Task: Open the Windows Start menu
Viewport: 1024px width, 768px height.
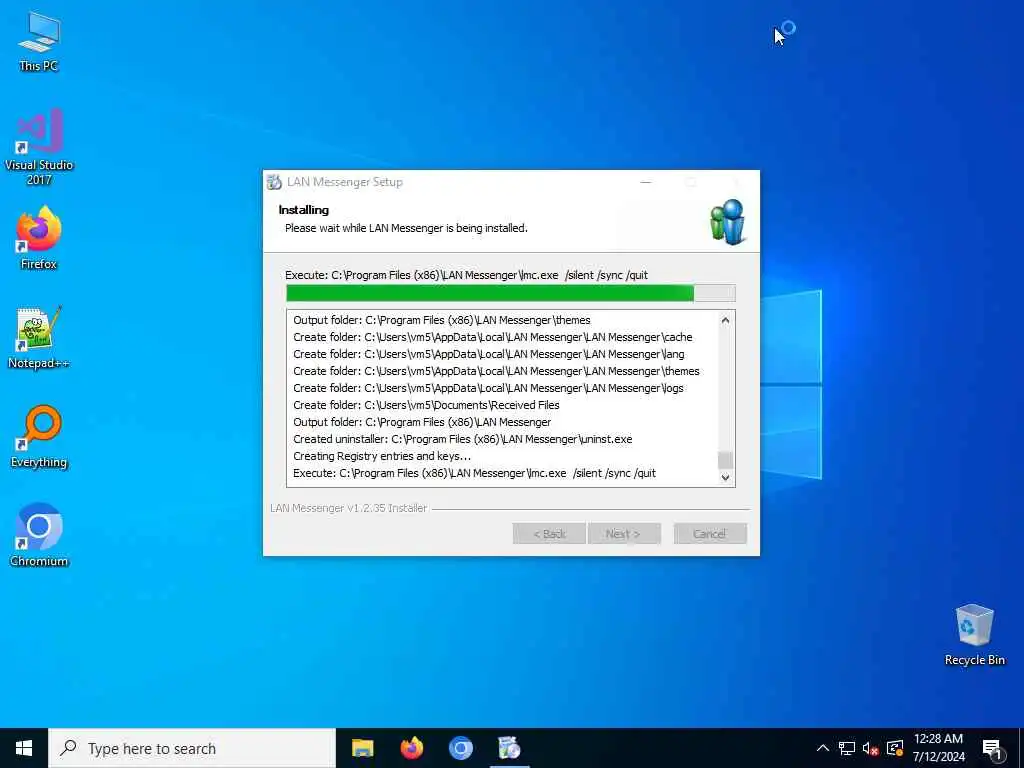Action: pyautogui.click(x=24, y=748)
